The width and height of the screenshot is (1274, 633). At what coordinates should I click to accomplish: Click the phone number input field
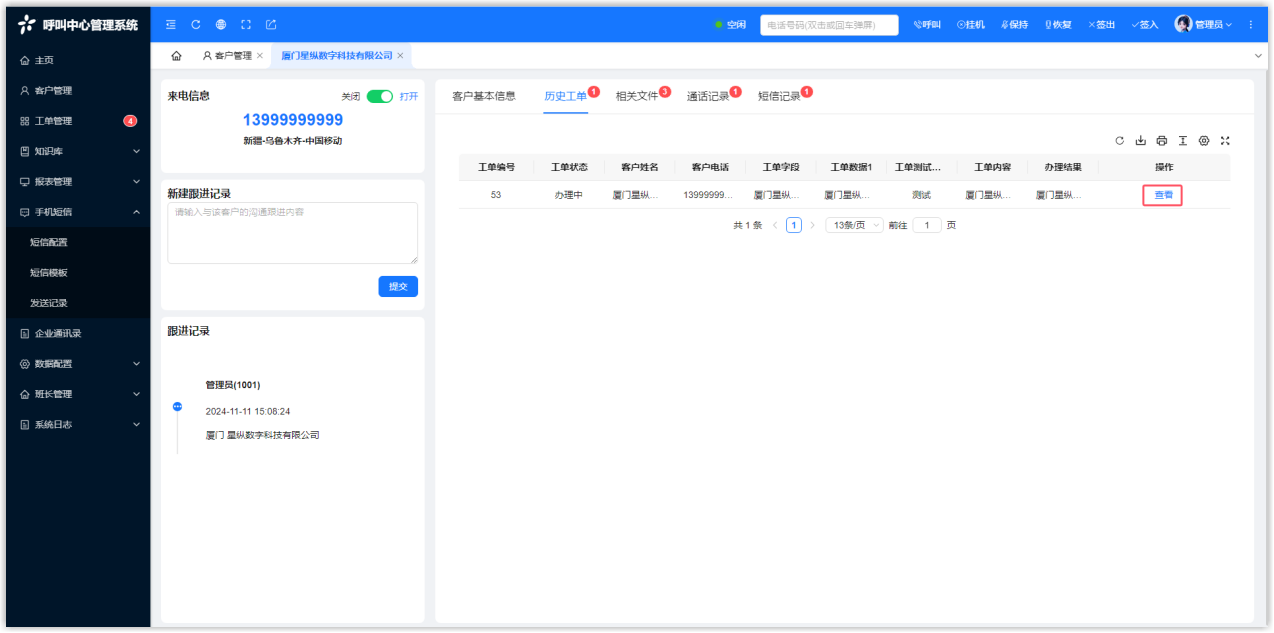pyautogui.click(x=828, y=25)
